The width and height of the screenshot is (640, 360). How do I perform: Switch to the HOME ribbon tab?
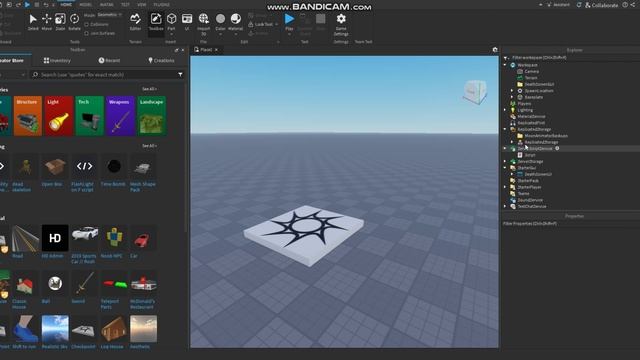[x=66, y=4]
